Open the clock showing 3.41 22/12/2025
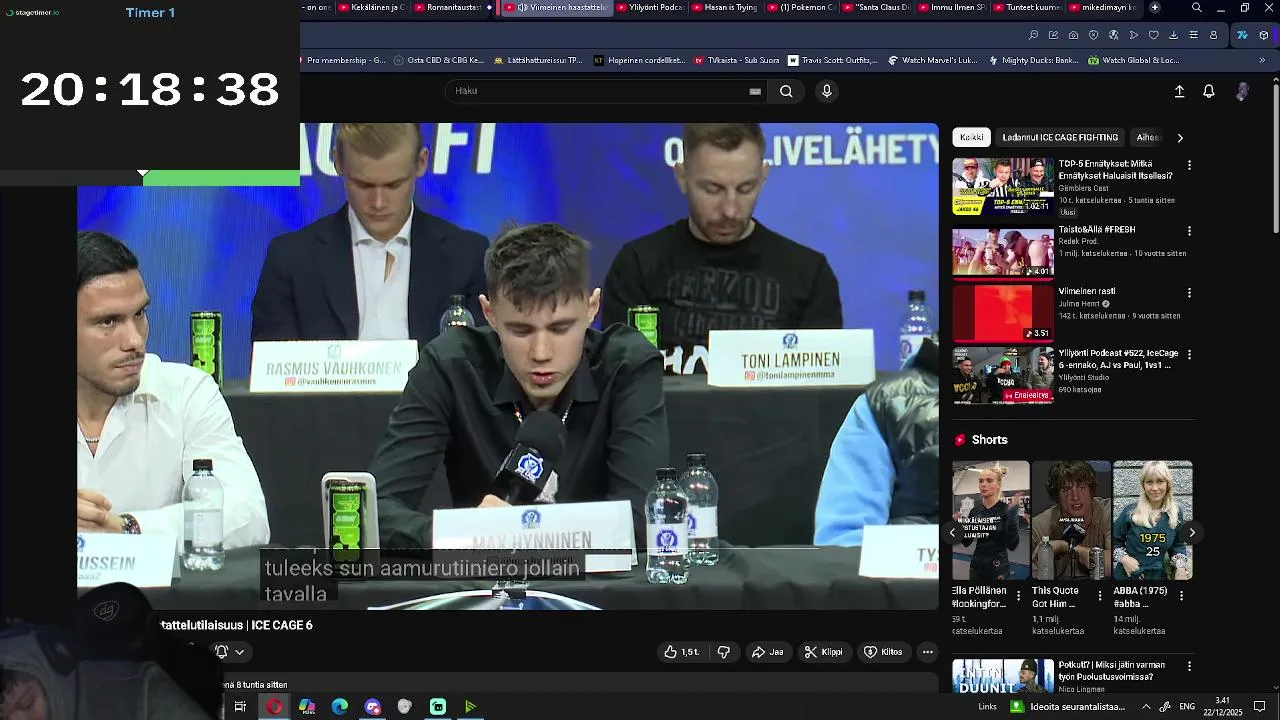 tap(1223, 706)
